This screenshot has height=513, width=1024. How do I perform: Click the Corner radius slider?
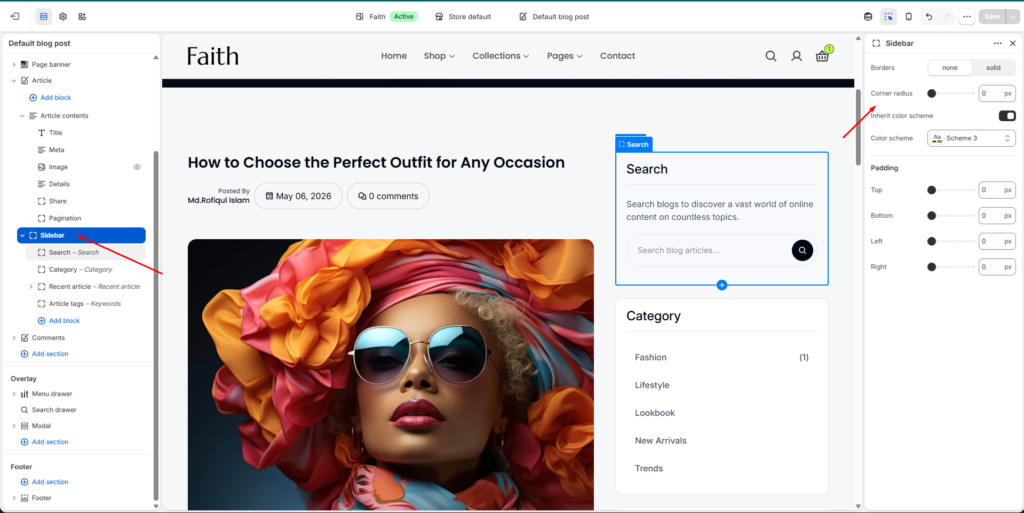pyautogui.click(x=951, y=93)
